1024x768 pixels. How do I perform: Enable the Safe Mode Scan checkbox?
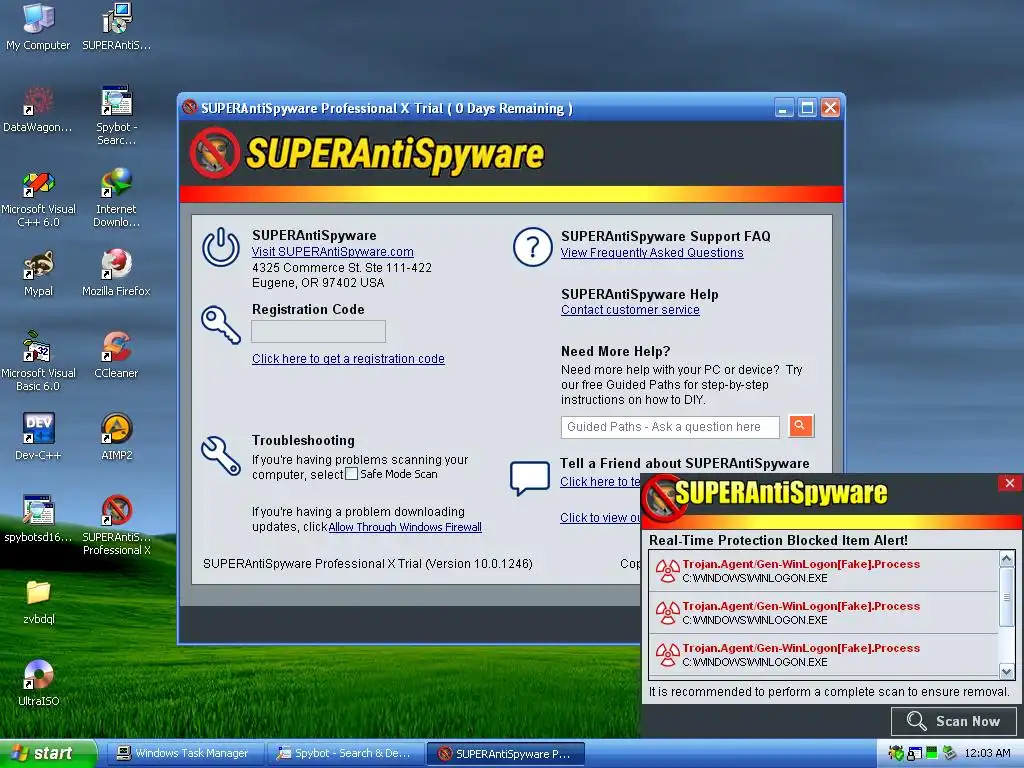point(351,474)
